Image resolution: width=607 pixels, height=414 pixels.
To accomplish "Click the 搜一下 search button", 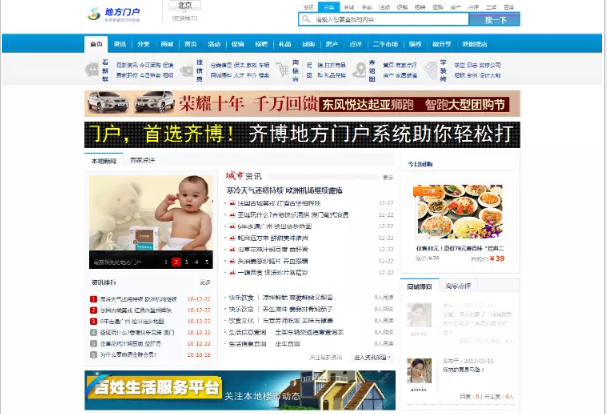I will click(x=495, y=19).
